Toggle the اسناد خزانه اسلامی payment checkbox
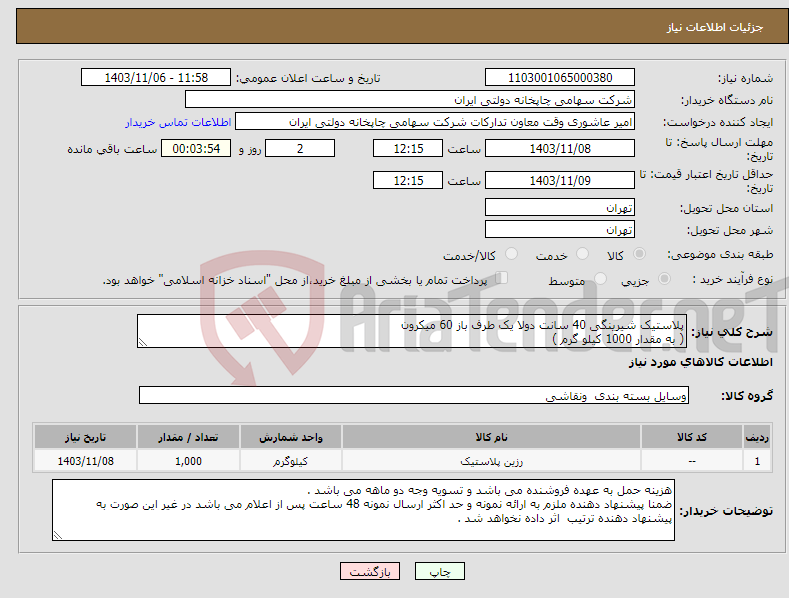 pos(501,278)
